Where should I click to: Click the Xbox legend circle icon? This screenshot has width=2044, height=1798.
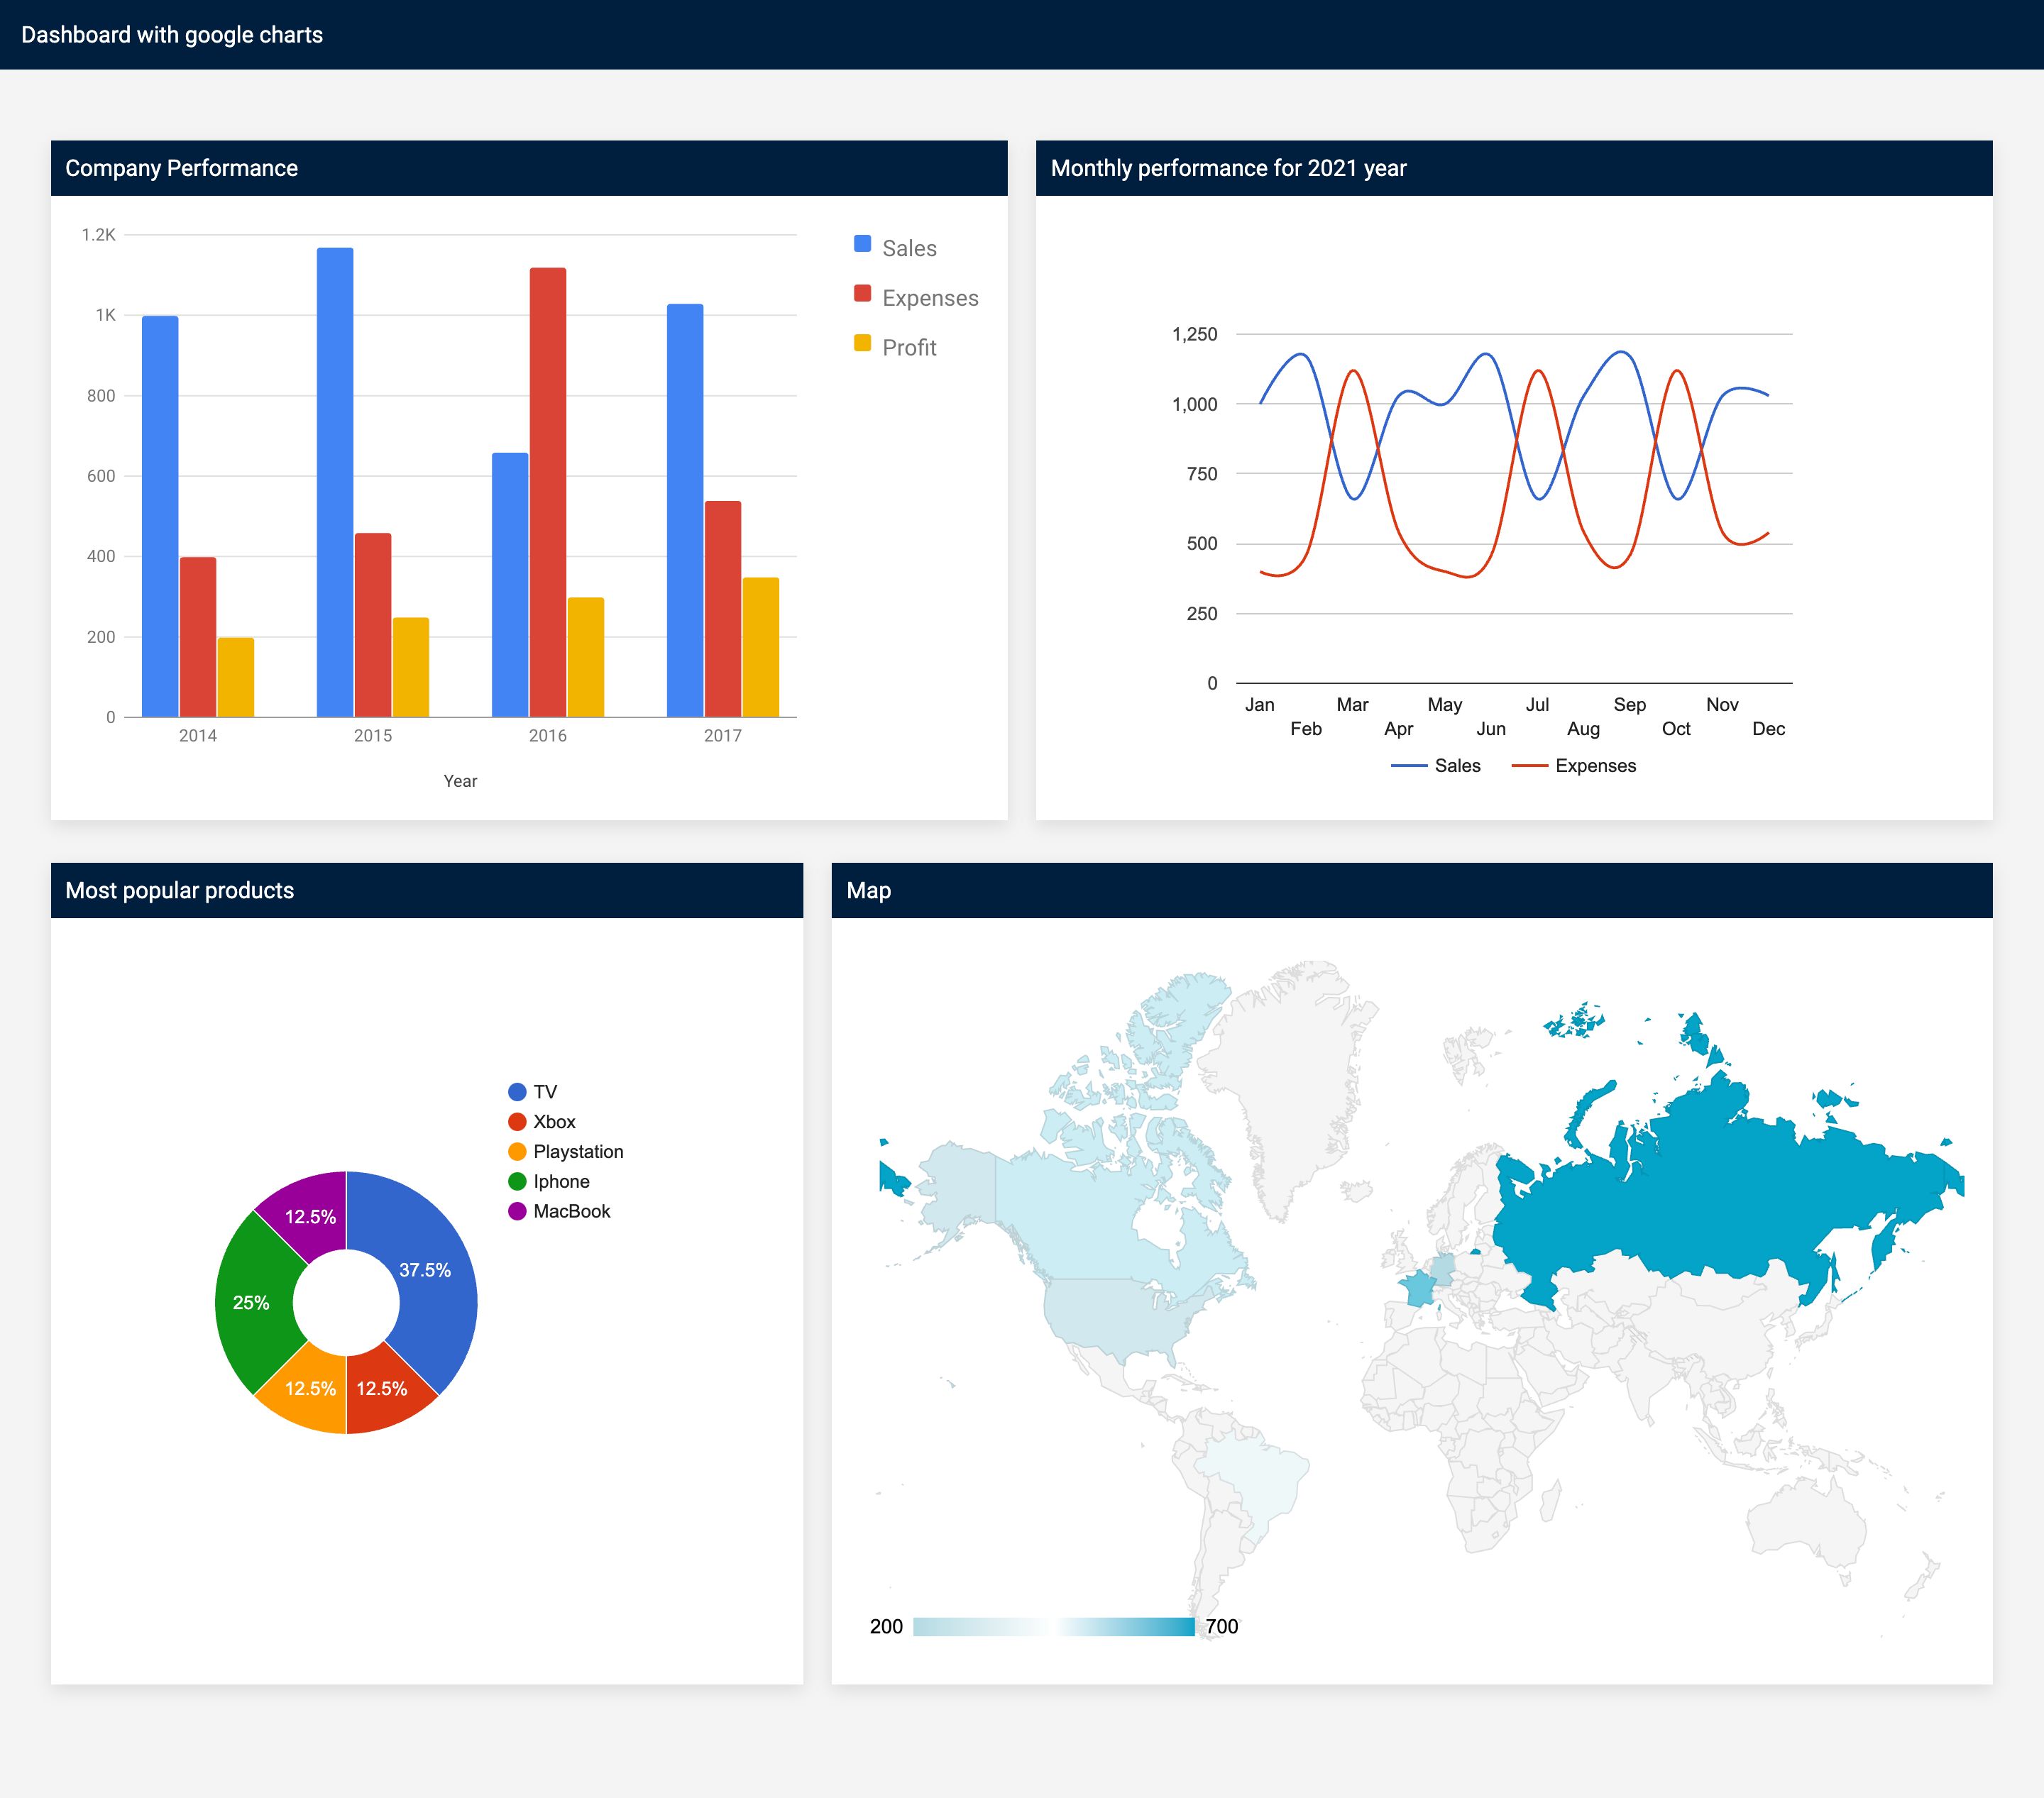click(x=517, y=1122)
